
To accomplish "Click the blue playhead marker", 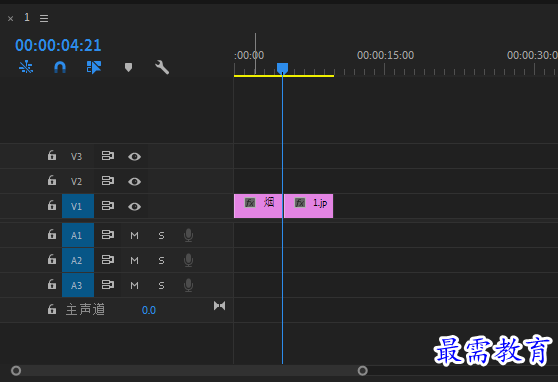I will (283, 68).
